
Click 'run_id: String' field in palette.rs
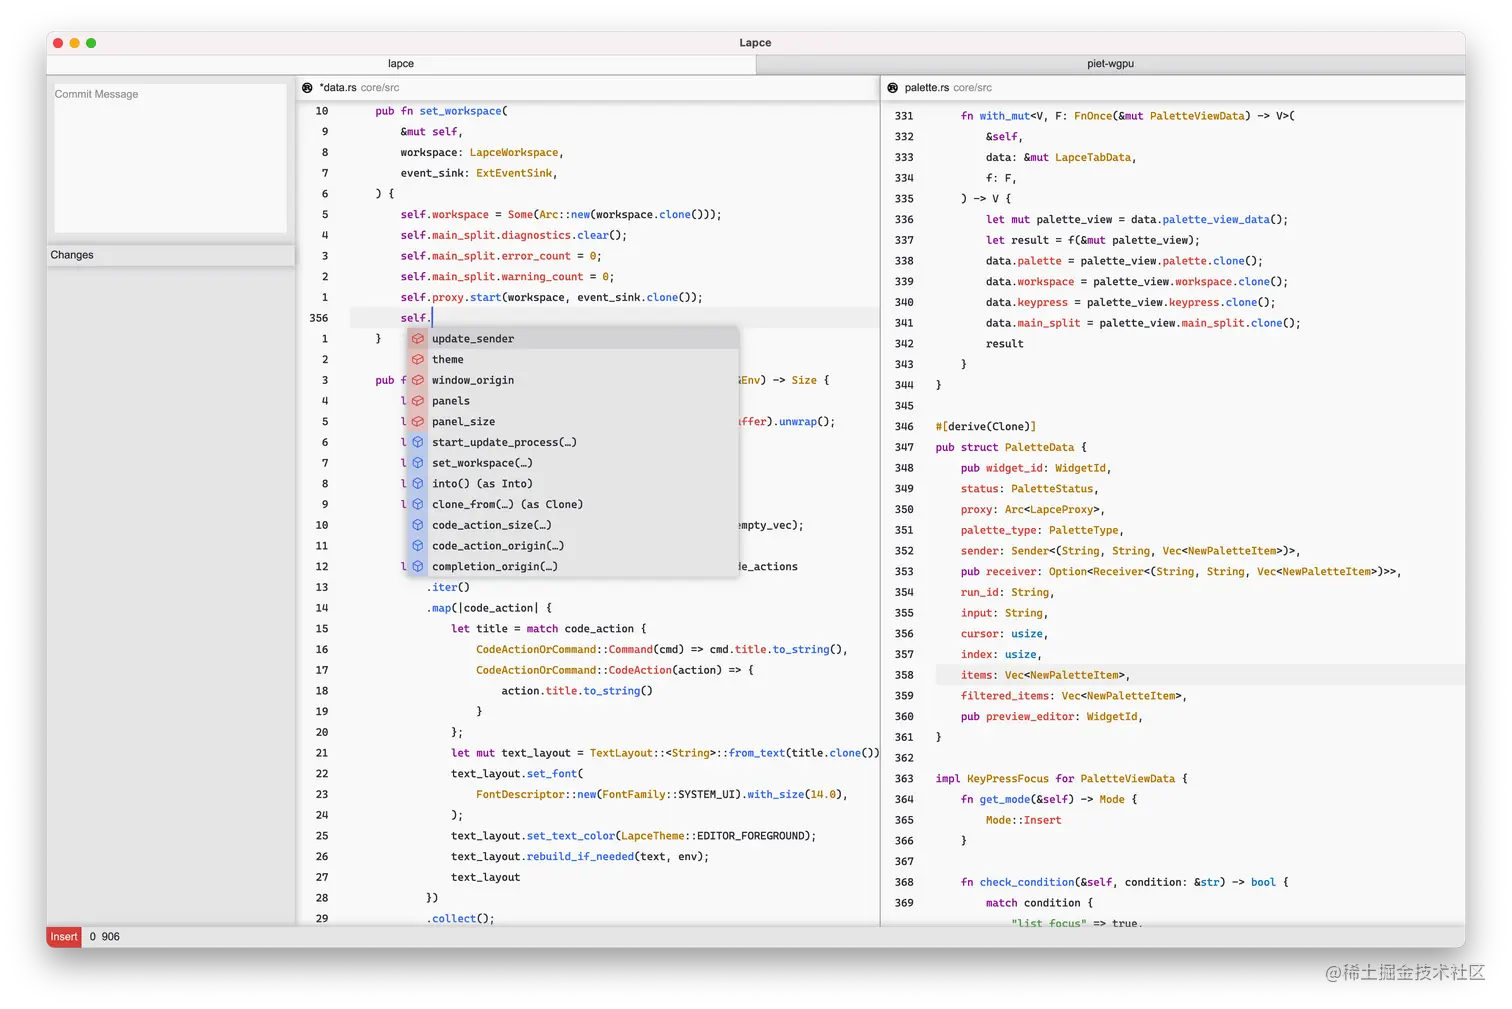point(1007,593)
